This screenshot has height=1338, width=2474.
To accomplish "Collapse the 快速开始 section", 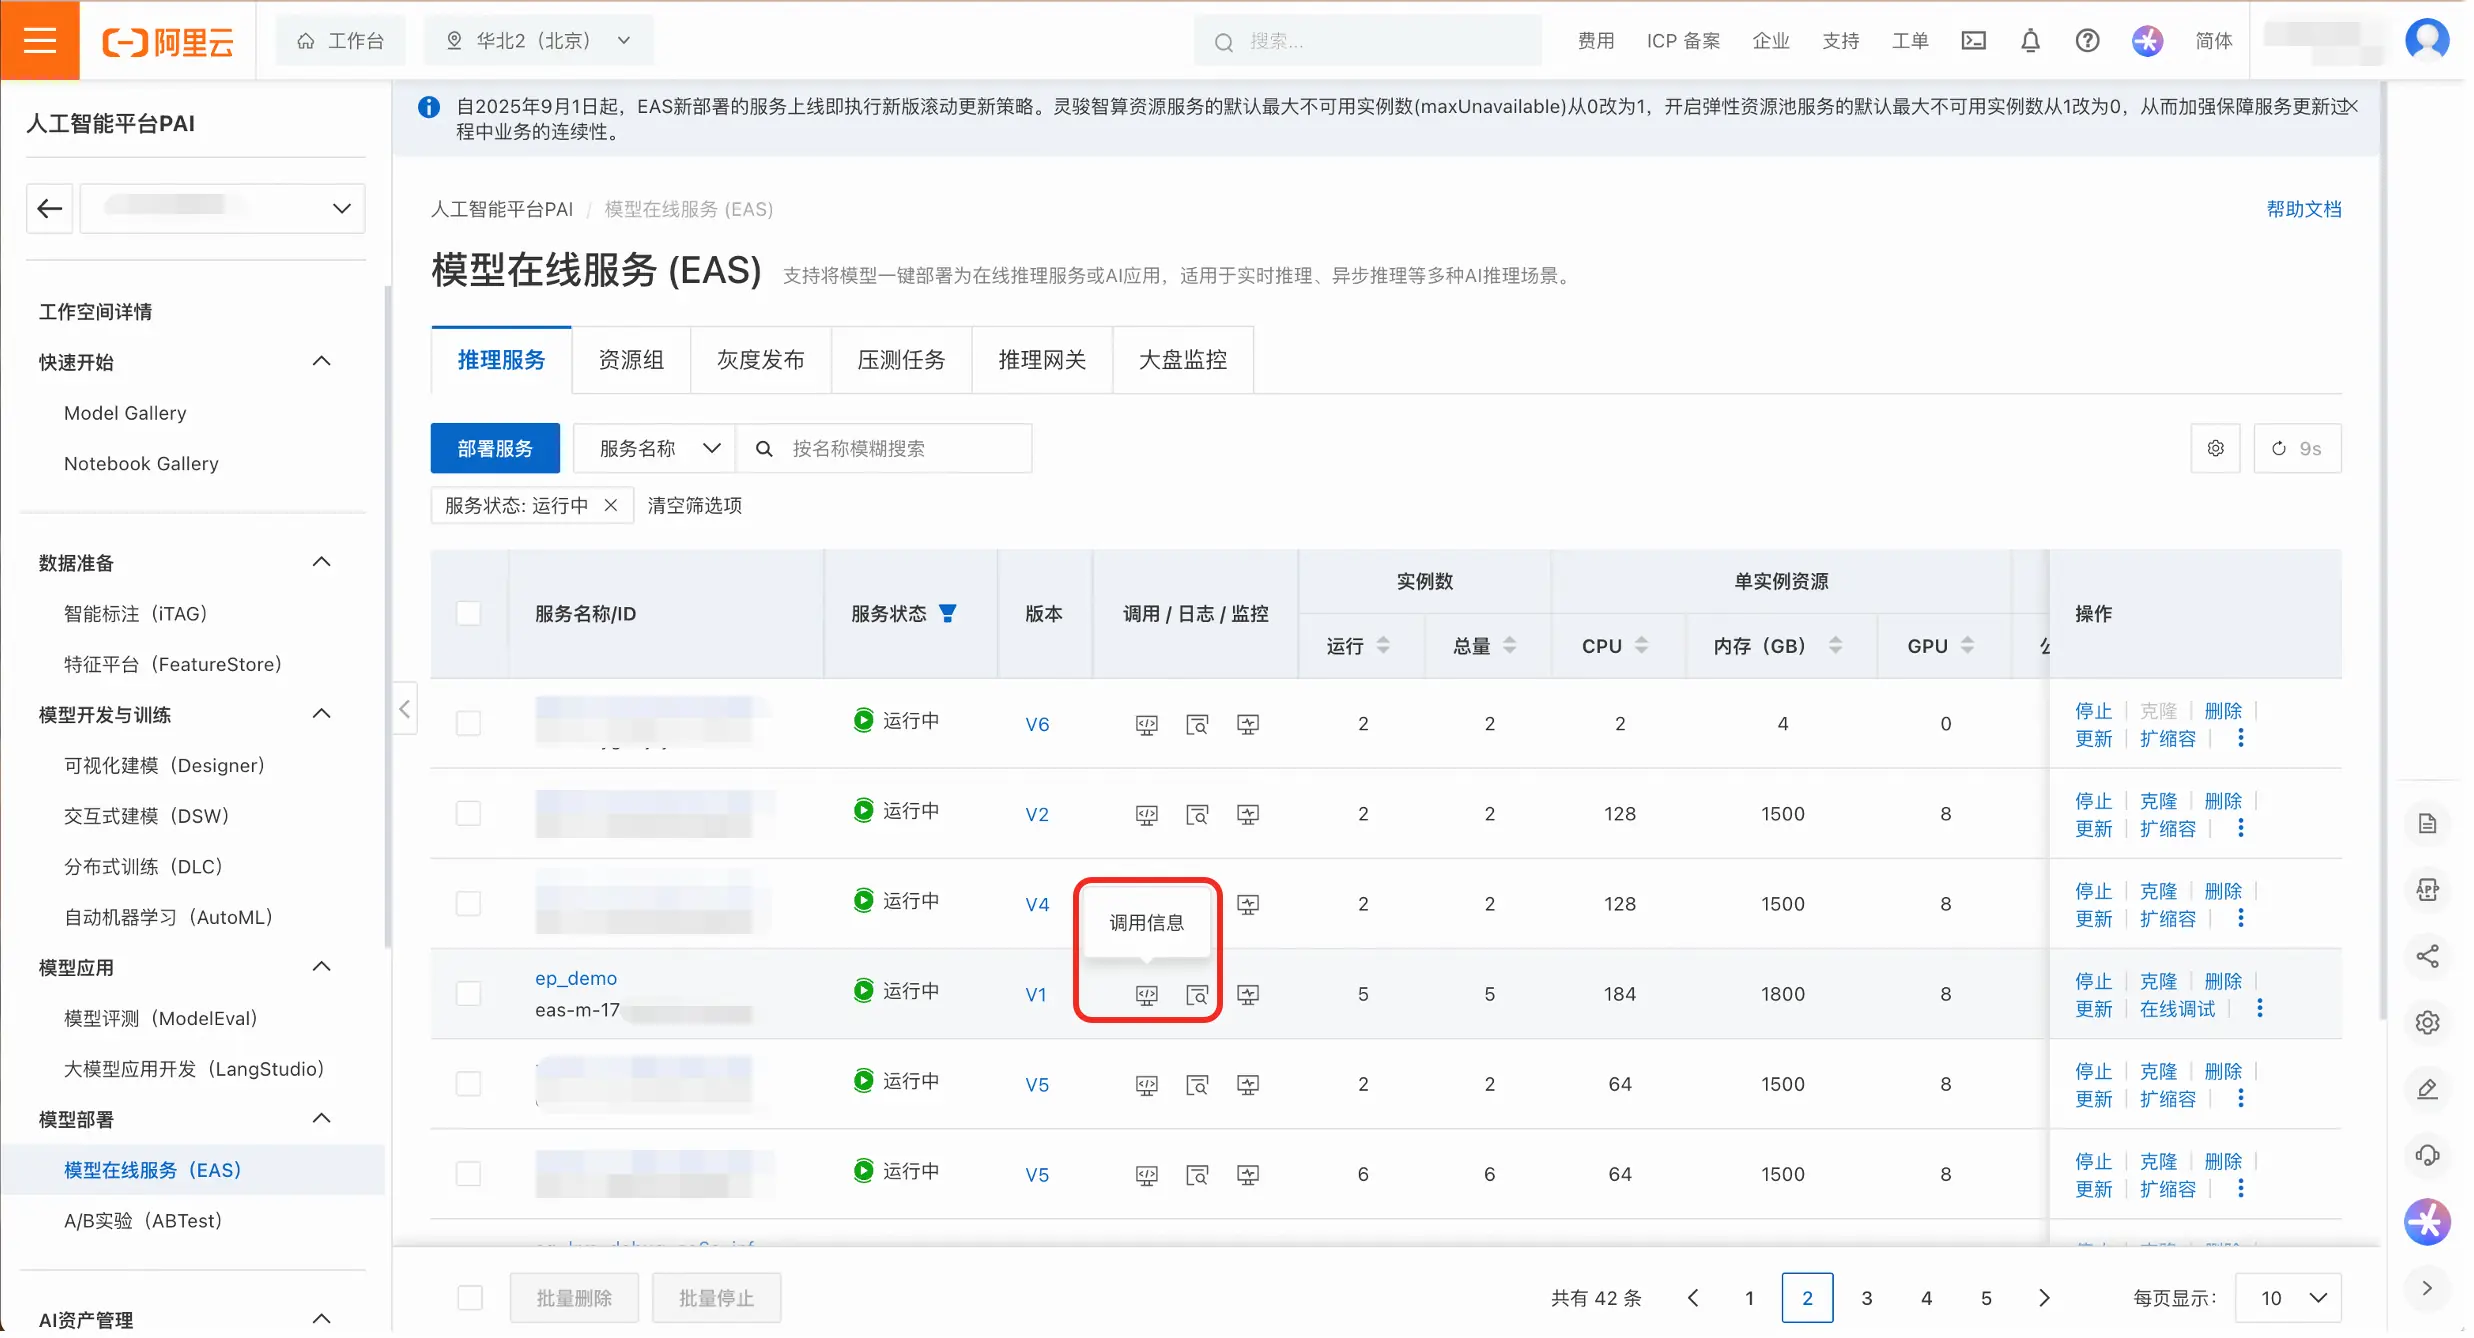I will [x=323, y=363].
